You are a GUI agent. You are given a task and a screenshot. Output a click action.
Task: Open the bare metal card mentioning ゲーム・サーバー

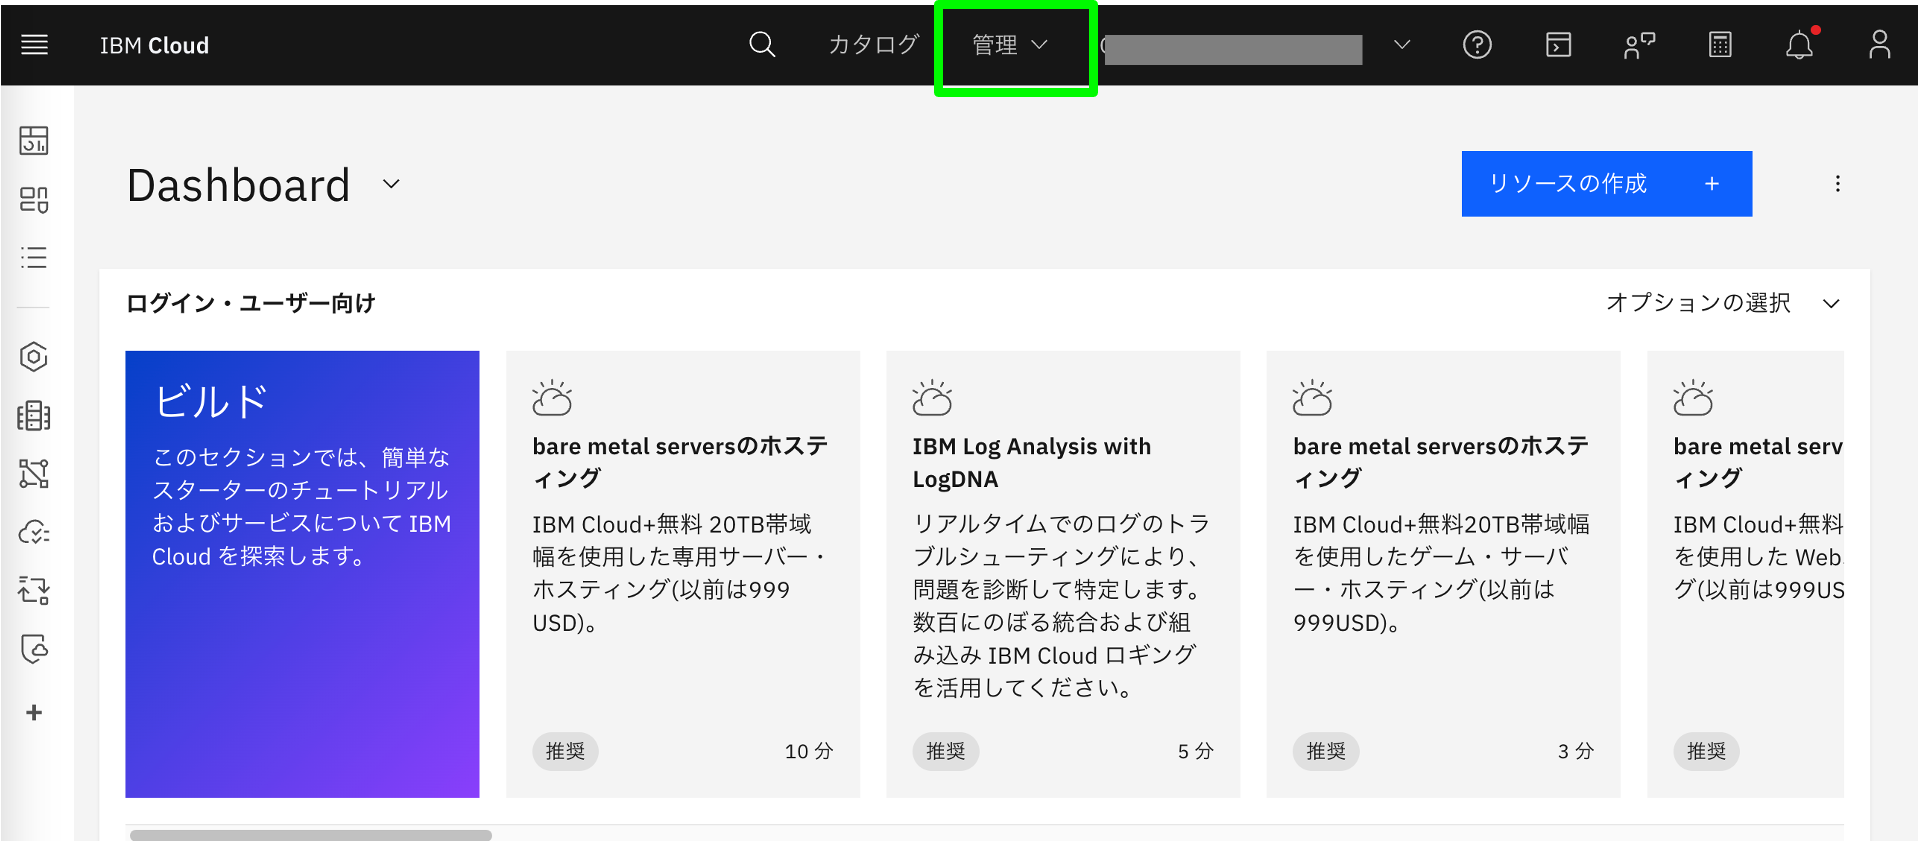[x=1443, y=574]
